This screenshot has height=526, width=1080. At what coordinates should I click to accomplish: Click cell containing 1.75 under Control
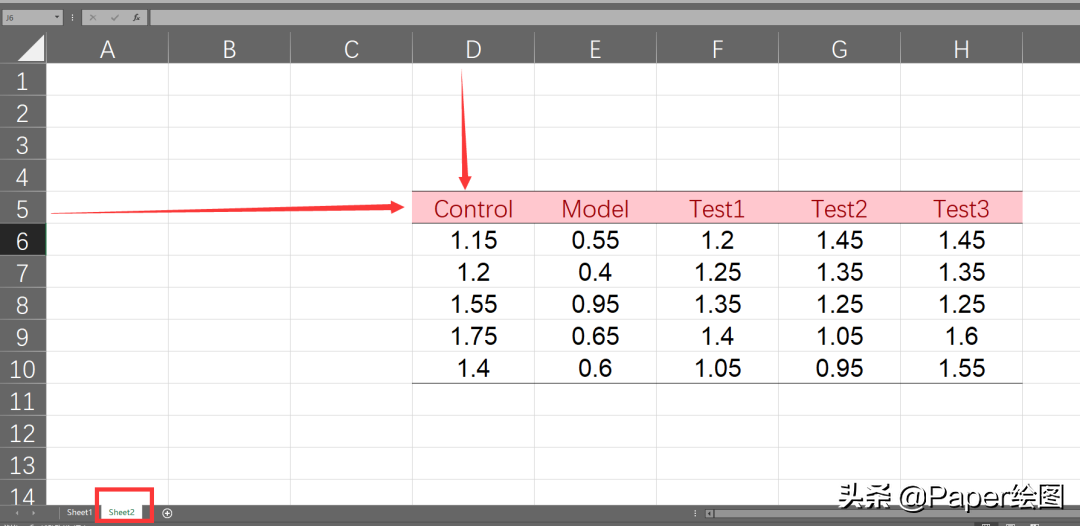coord(473,337)
